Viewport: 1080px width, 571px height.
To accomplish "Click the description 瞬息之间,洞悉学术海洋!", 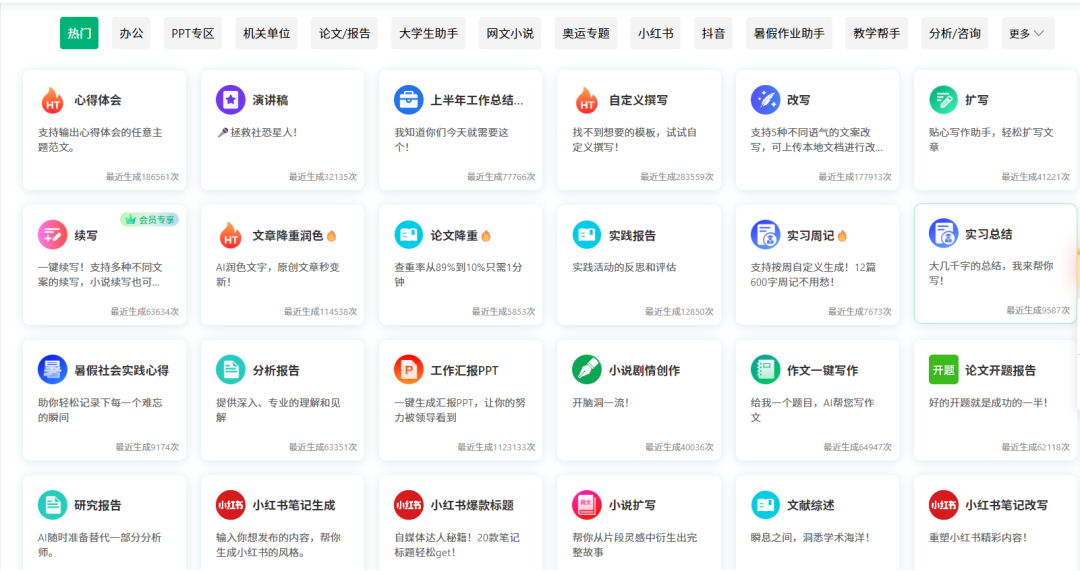I will 810,537.
